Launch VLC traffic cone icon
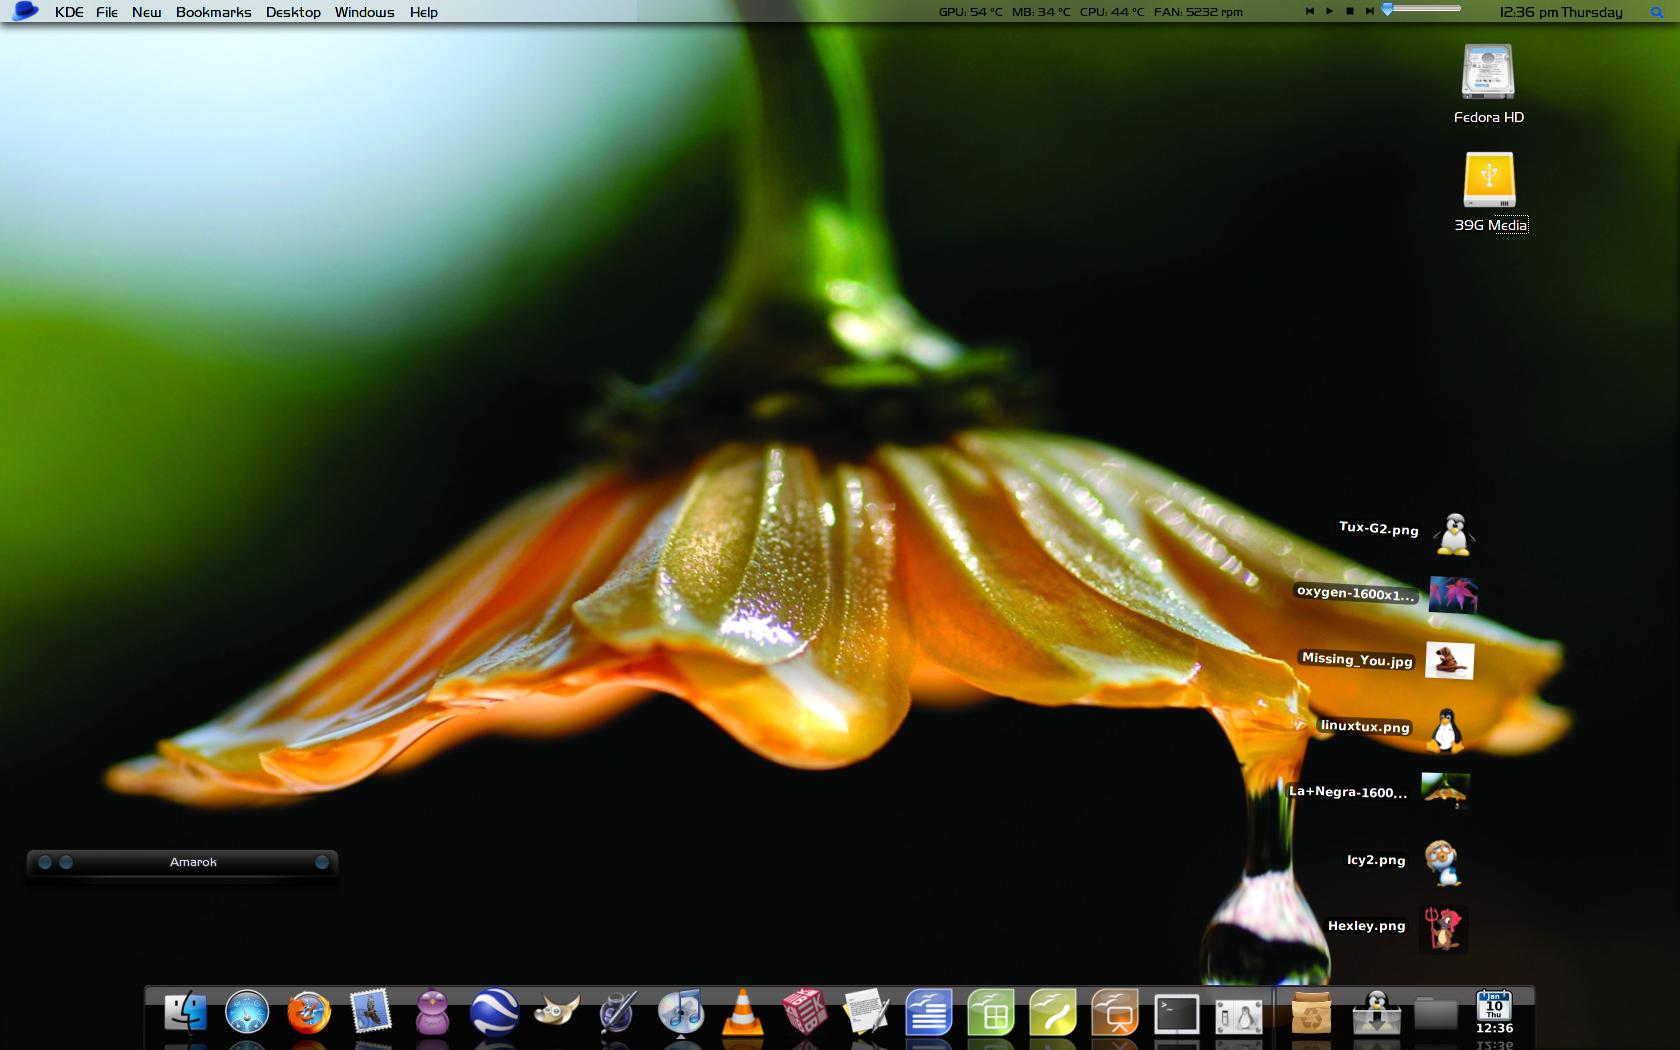The height and width of the screenshot is (1050, 1680). (742, 1012)
